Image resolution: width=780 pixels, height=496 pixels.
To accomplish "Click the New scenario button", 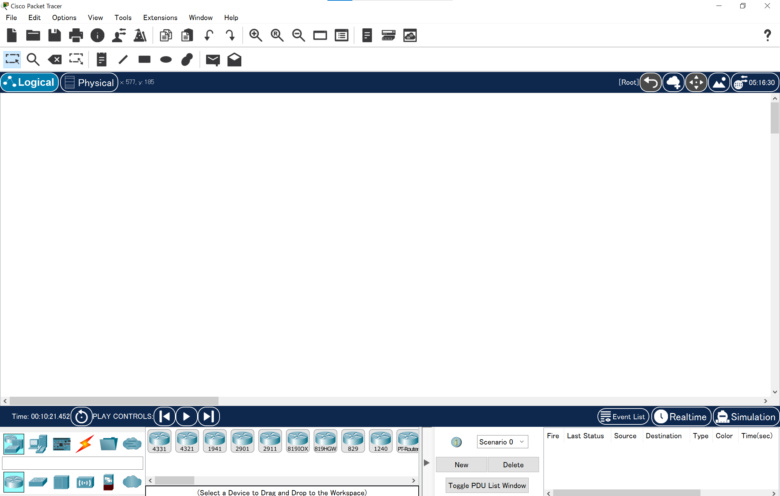I will pos(462,465).
